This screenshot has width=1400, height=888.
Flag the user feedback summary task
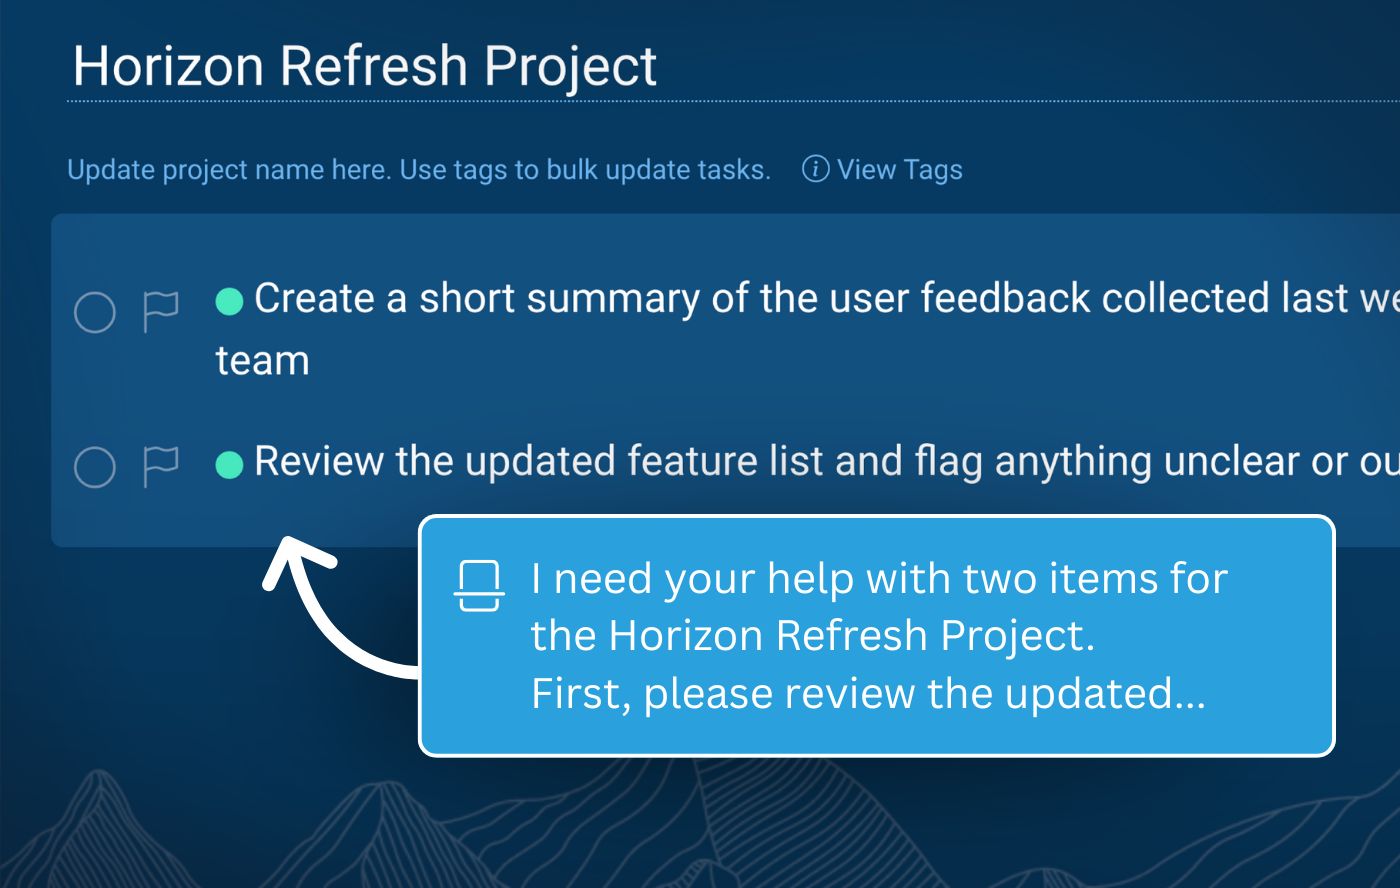click(x=160, y=311)
